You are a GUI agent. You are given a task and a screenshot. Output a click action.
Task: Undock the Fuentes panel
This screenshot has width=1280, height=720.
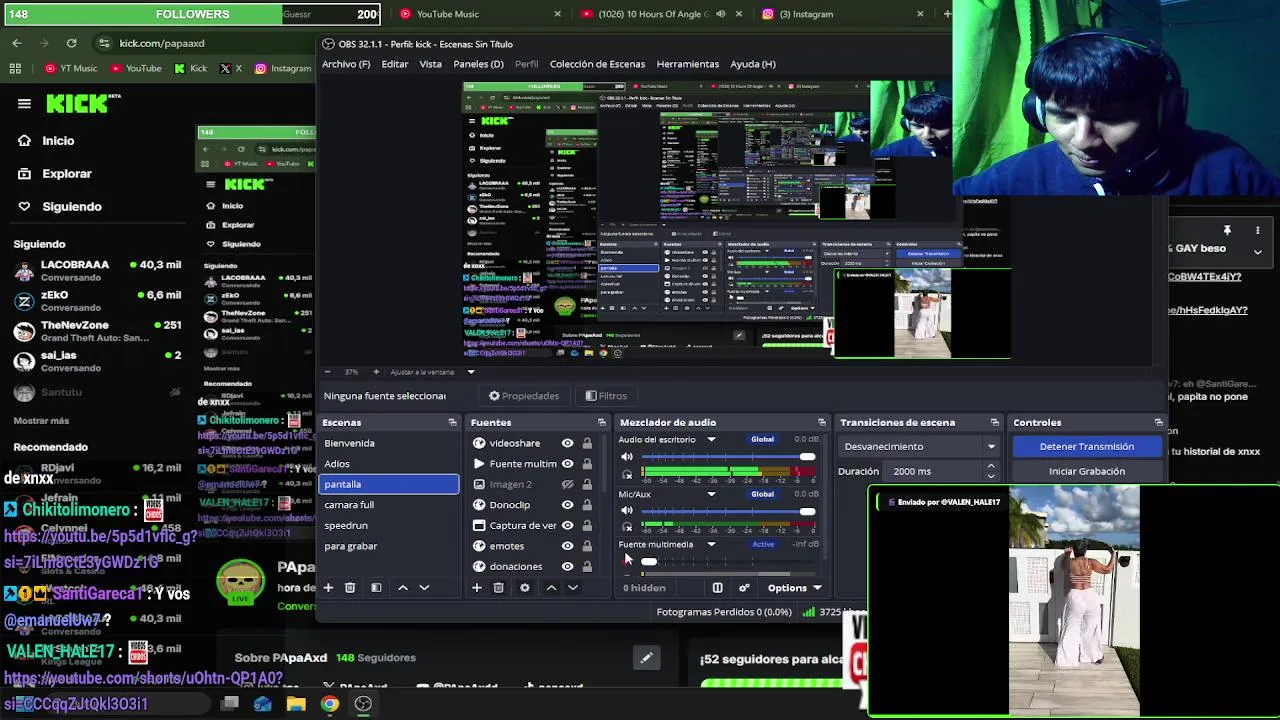[601, 423]
